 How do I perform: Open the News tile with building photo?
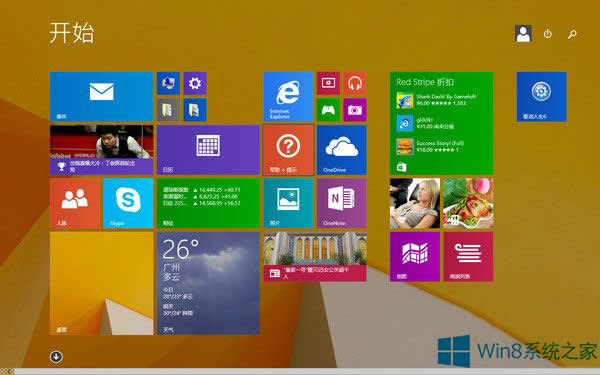point(315,257)
